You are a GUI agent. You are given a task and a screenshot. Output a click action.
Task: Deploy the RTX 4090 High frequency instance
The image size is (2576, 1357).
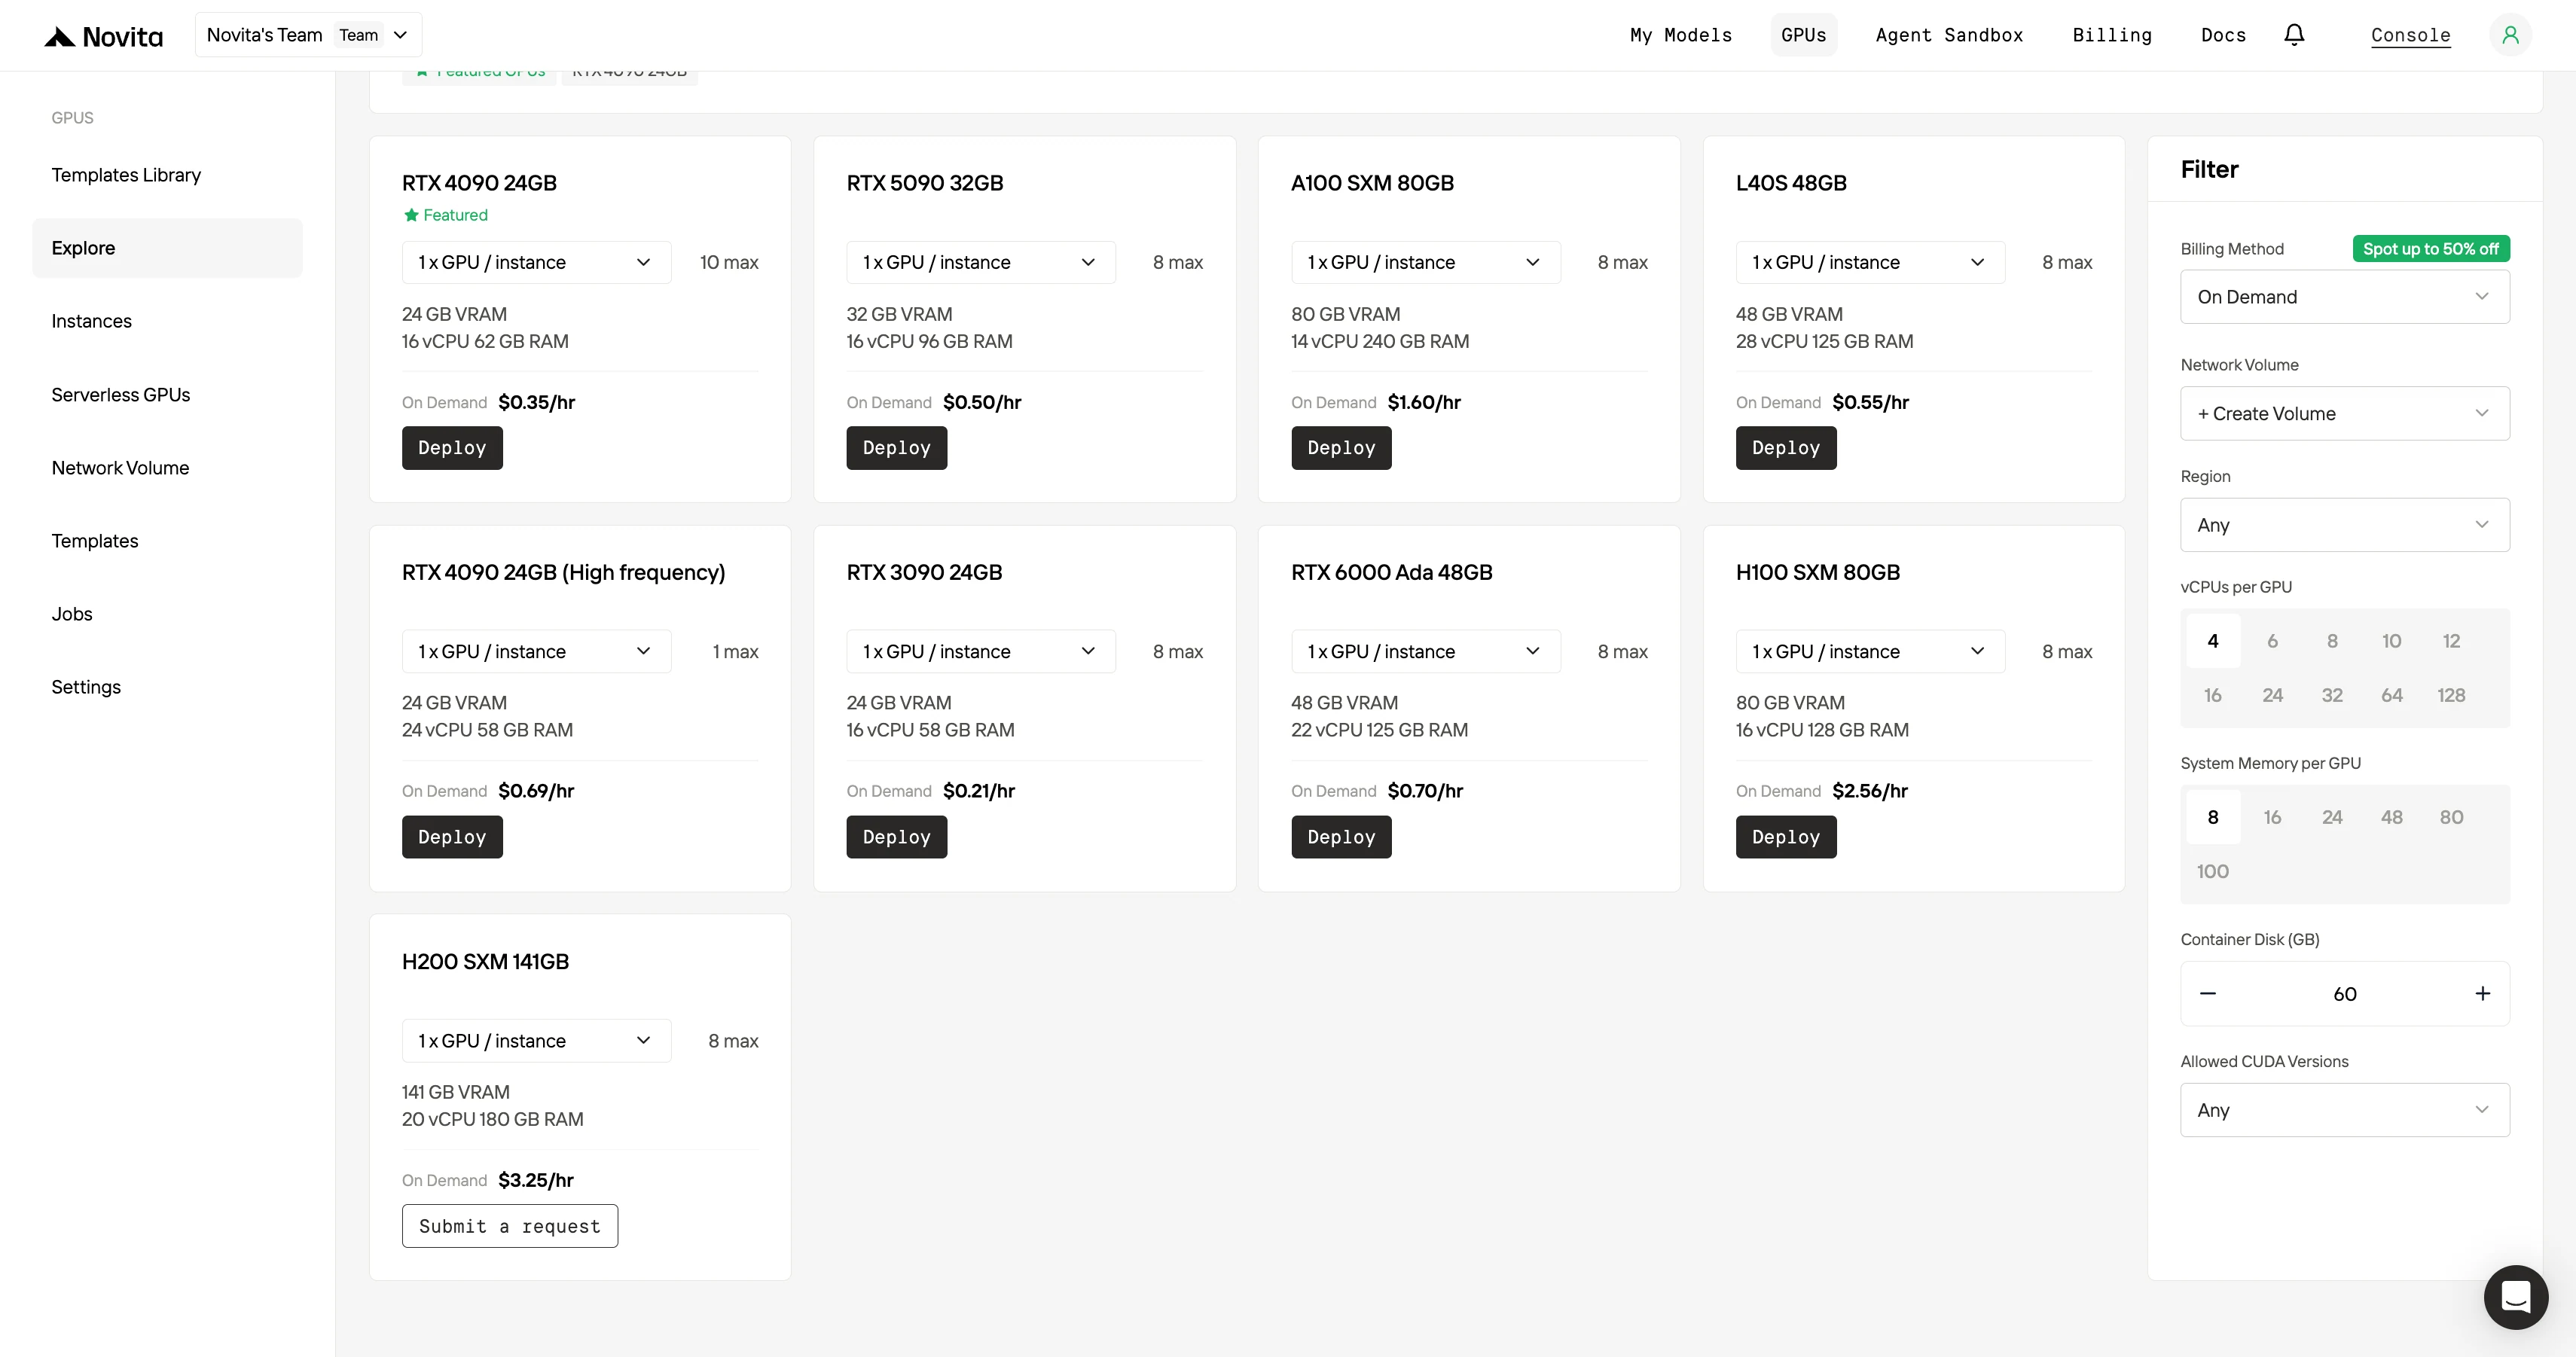tap(452, 837)
